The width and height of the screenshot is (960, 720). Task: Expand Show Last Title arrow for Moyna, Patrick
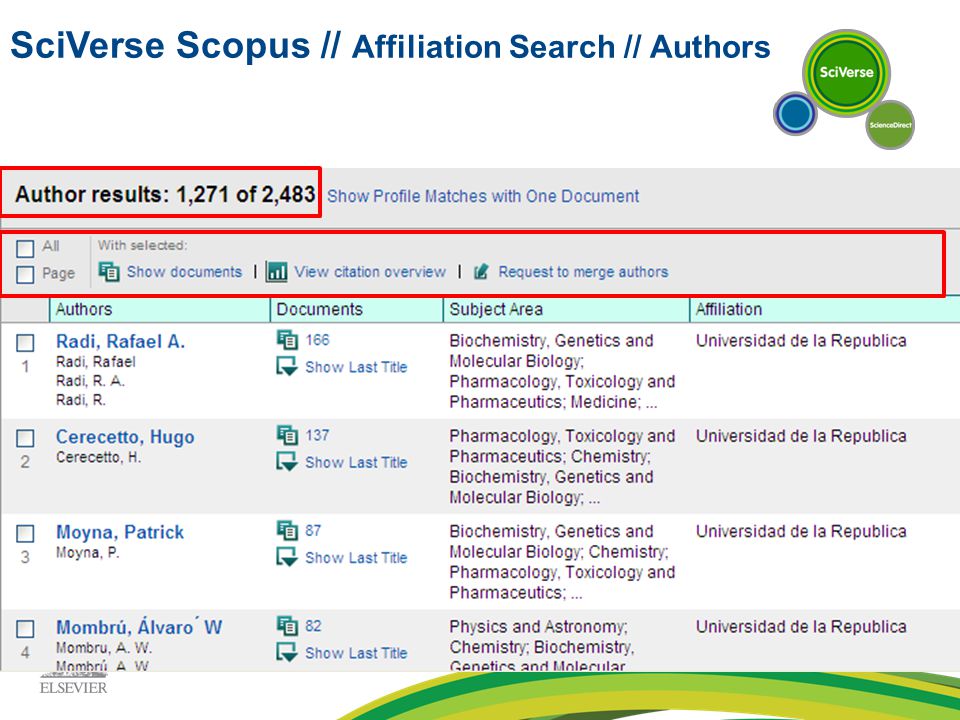287,557
